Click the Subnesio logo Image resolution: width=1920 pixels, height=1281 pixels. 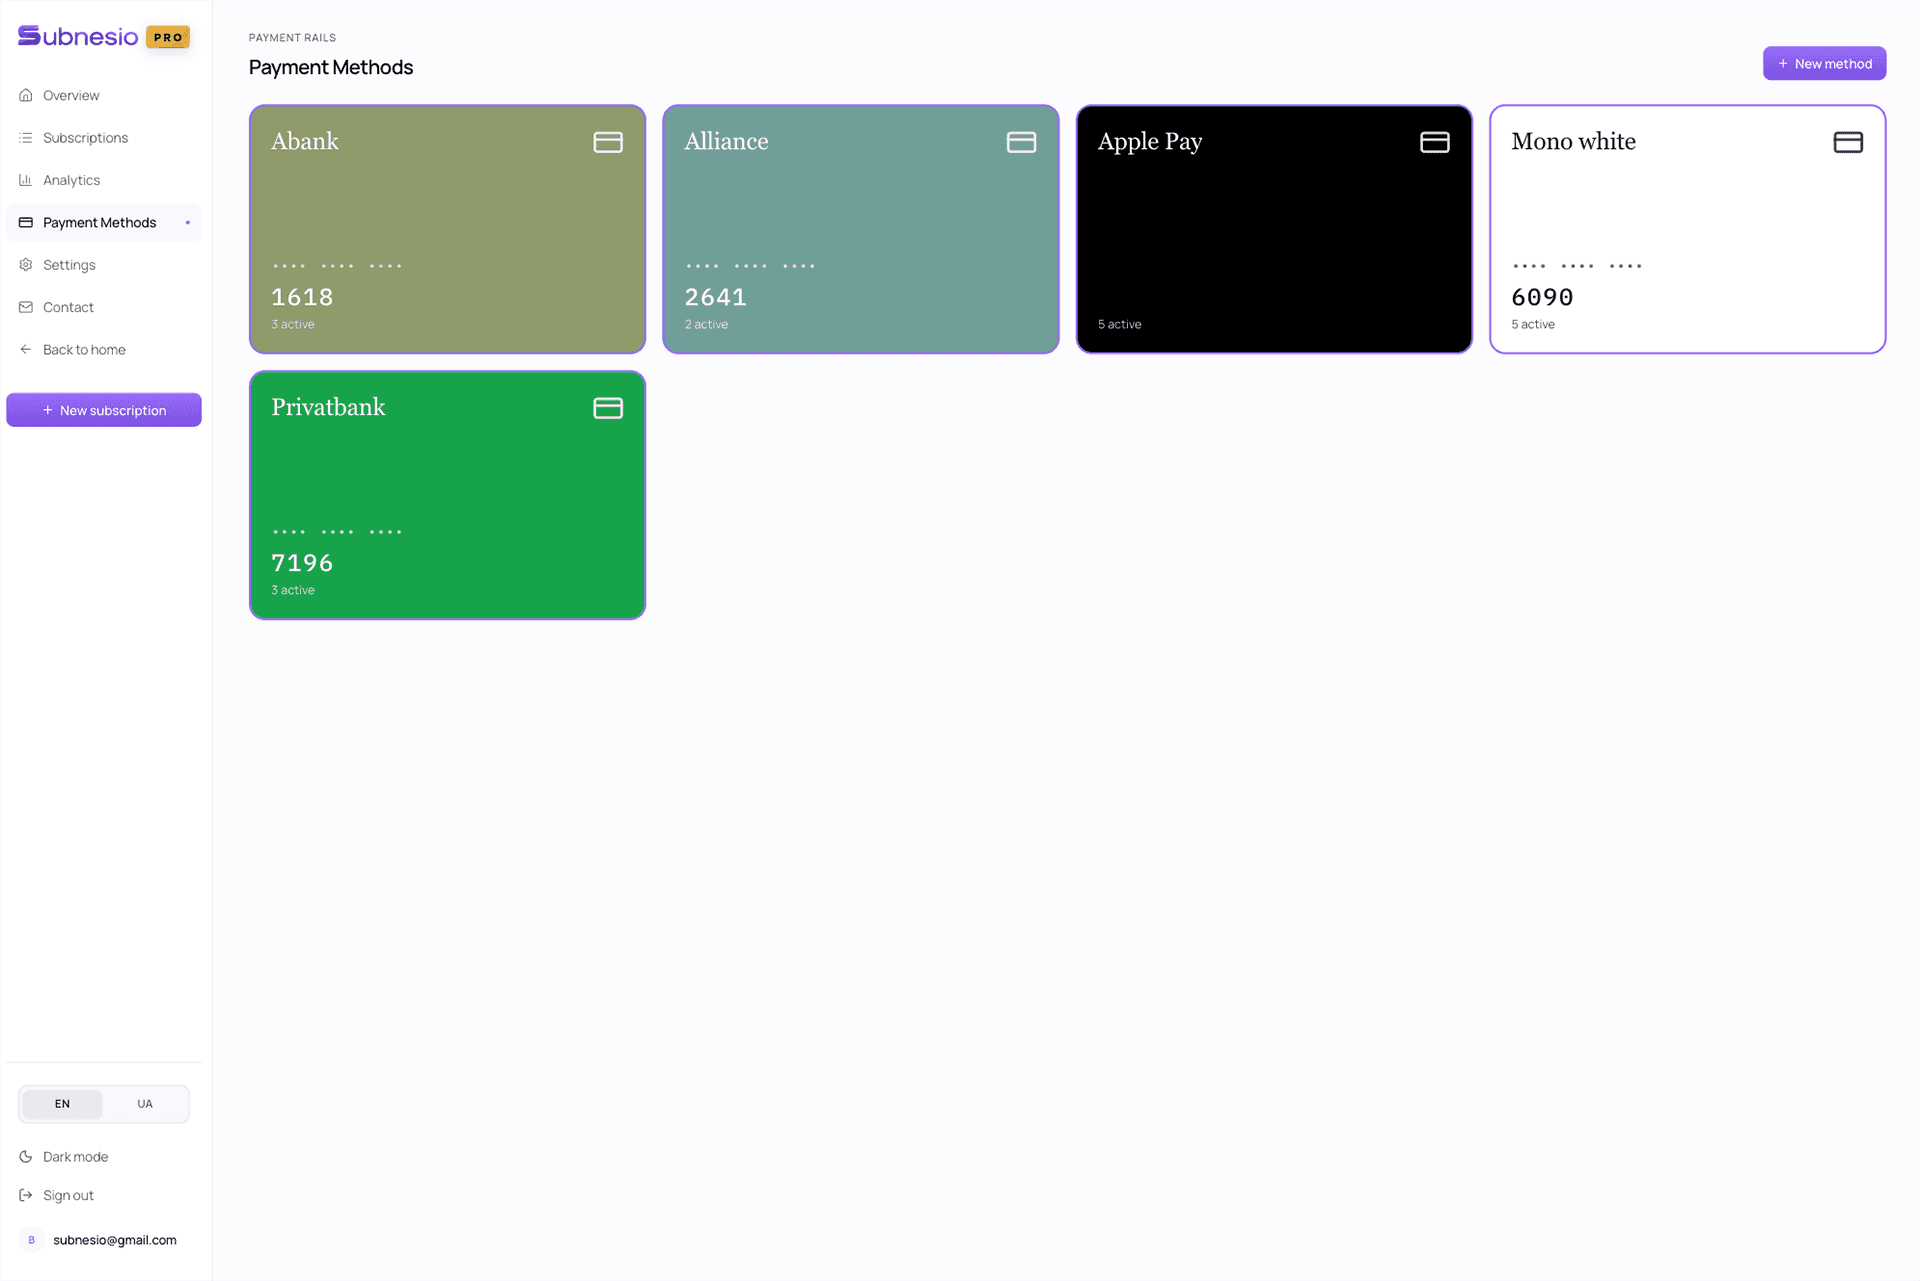tap(78, 37)
